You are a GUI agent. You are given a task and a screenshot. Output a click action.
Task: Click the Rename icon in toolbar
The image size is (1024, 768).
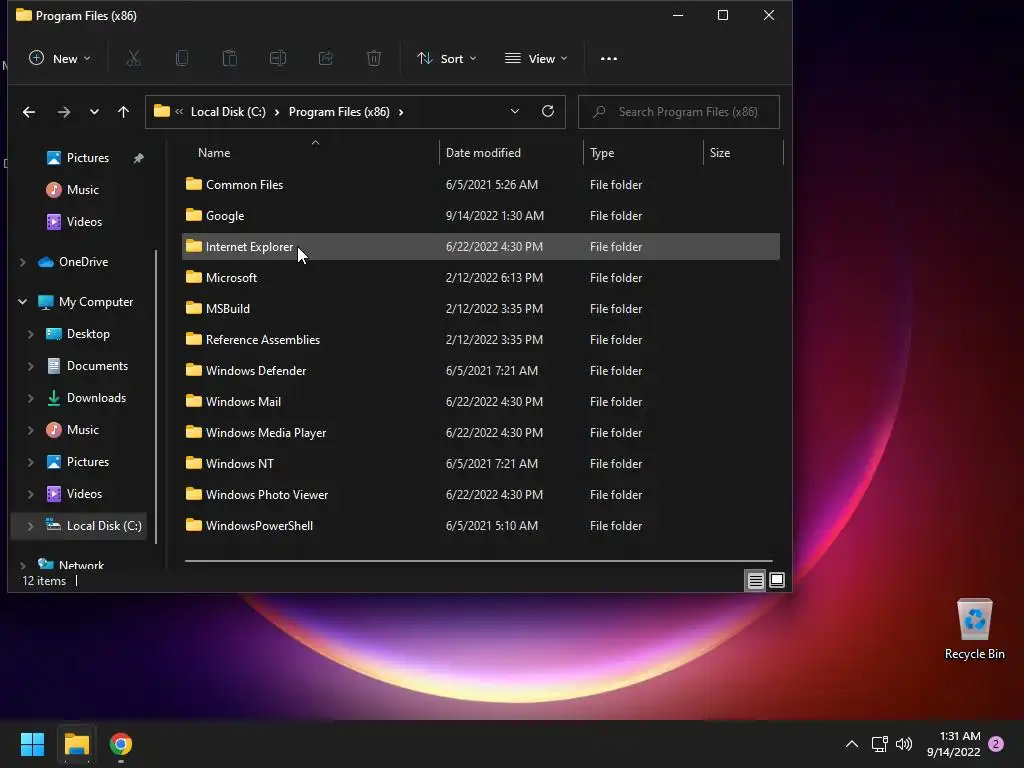click(x=278, y=59)
